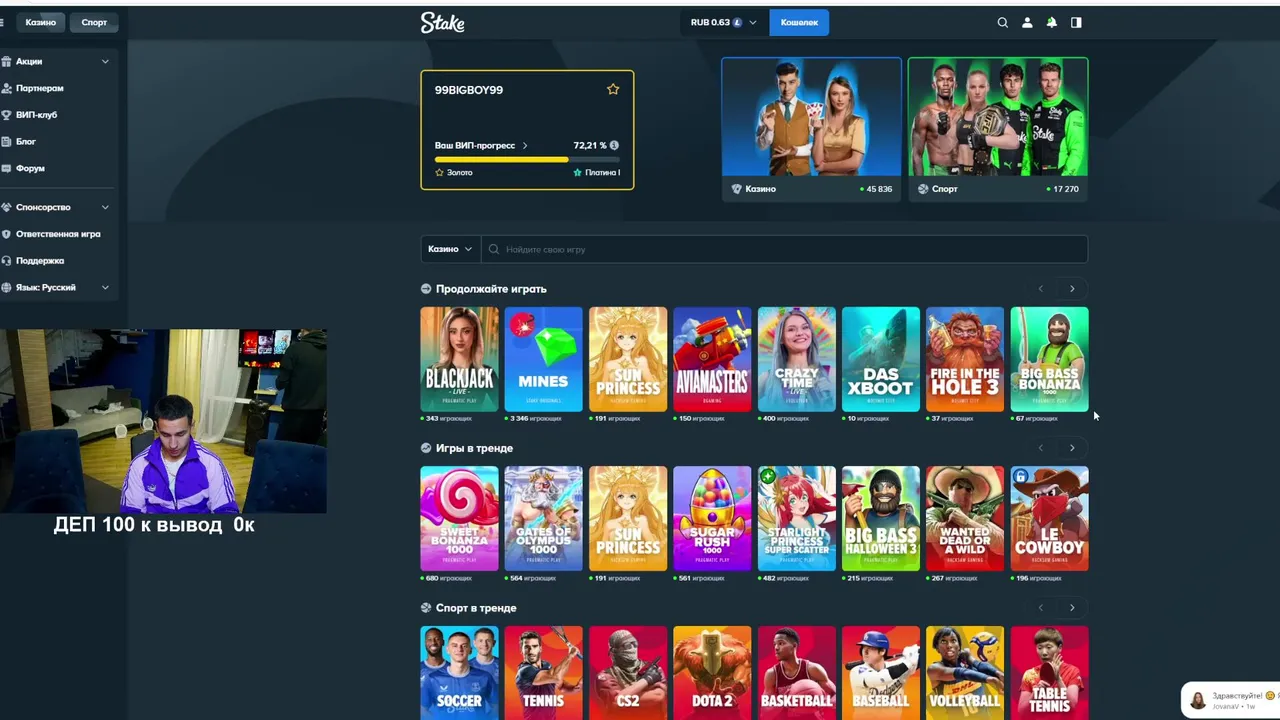Click the sidebar hamburger menu icon
1280x720 pixels.
[2, 22]
